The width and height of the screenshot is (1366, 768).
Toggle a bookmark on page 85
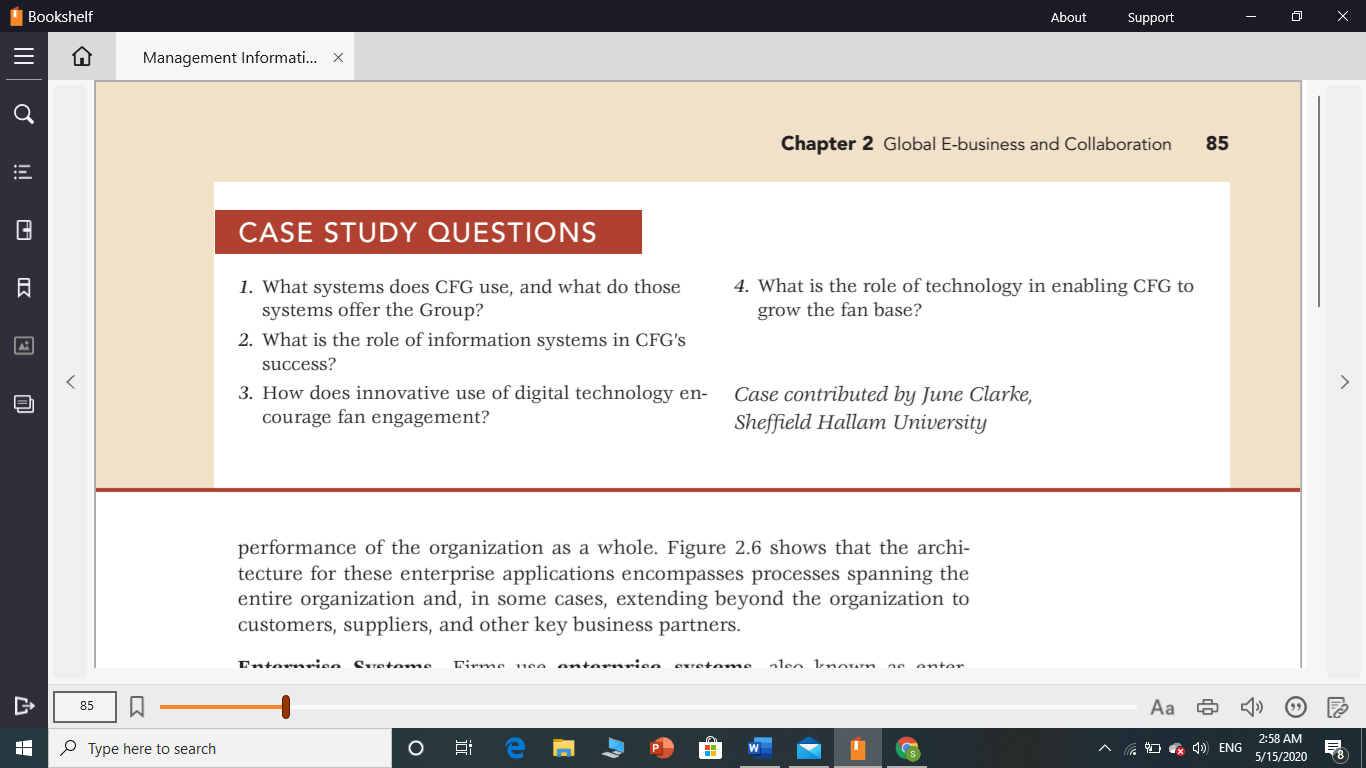pyautogui.click(x=137, y=706)
